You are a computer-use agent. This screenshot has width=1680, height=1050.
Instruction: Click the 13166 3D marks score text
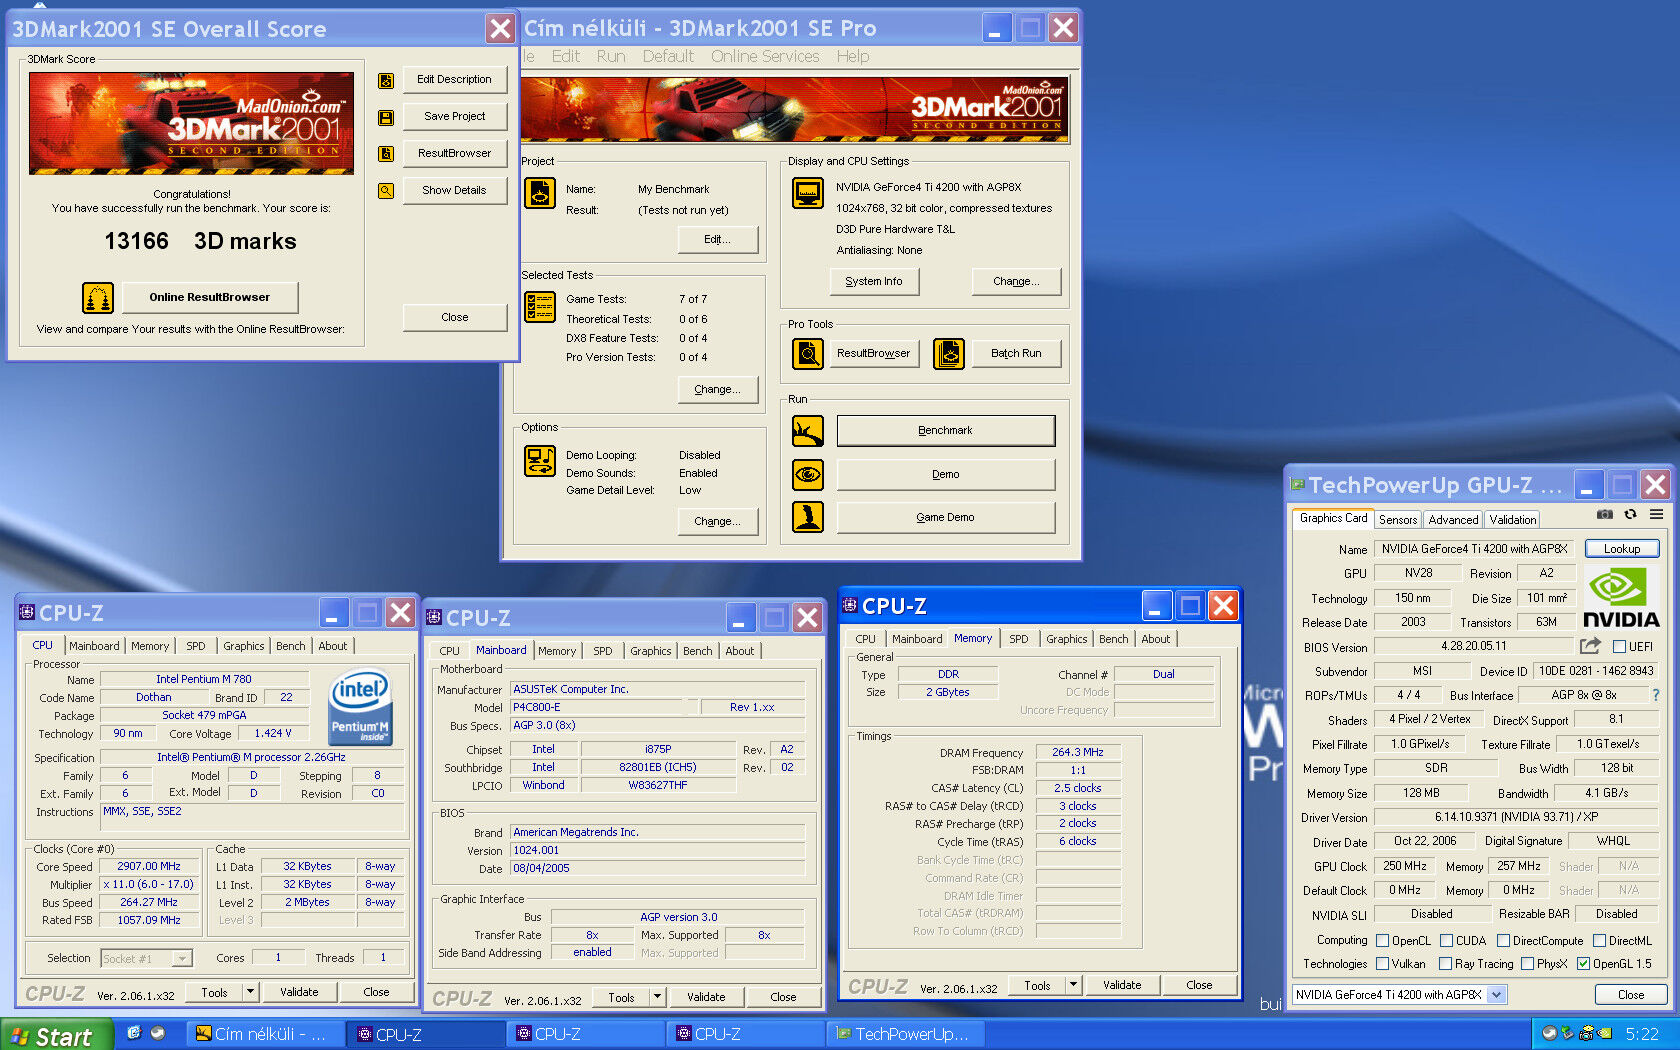[200, 241]
